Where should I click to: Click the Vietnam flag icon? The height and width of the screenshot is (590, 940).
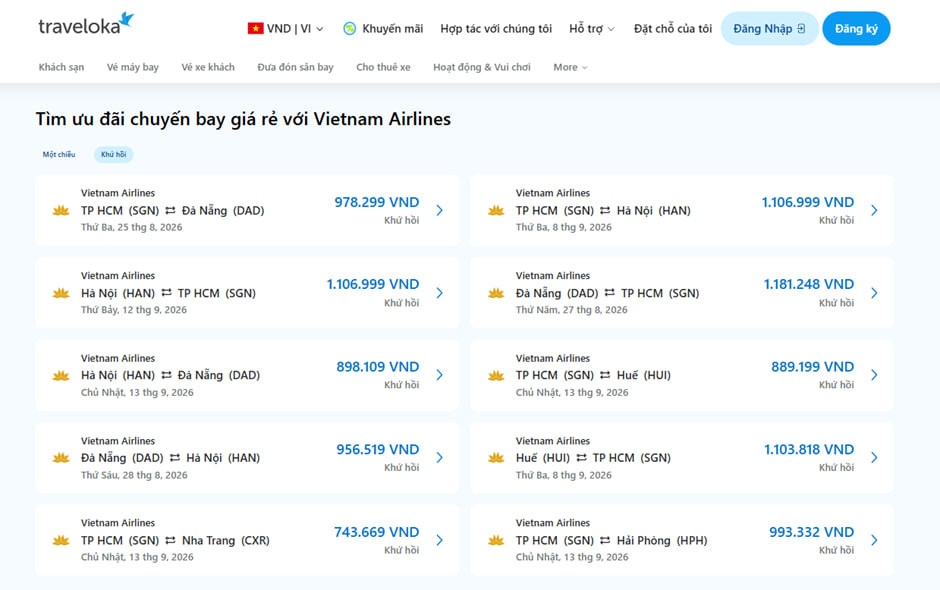tap(255, 28)
